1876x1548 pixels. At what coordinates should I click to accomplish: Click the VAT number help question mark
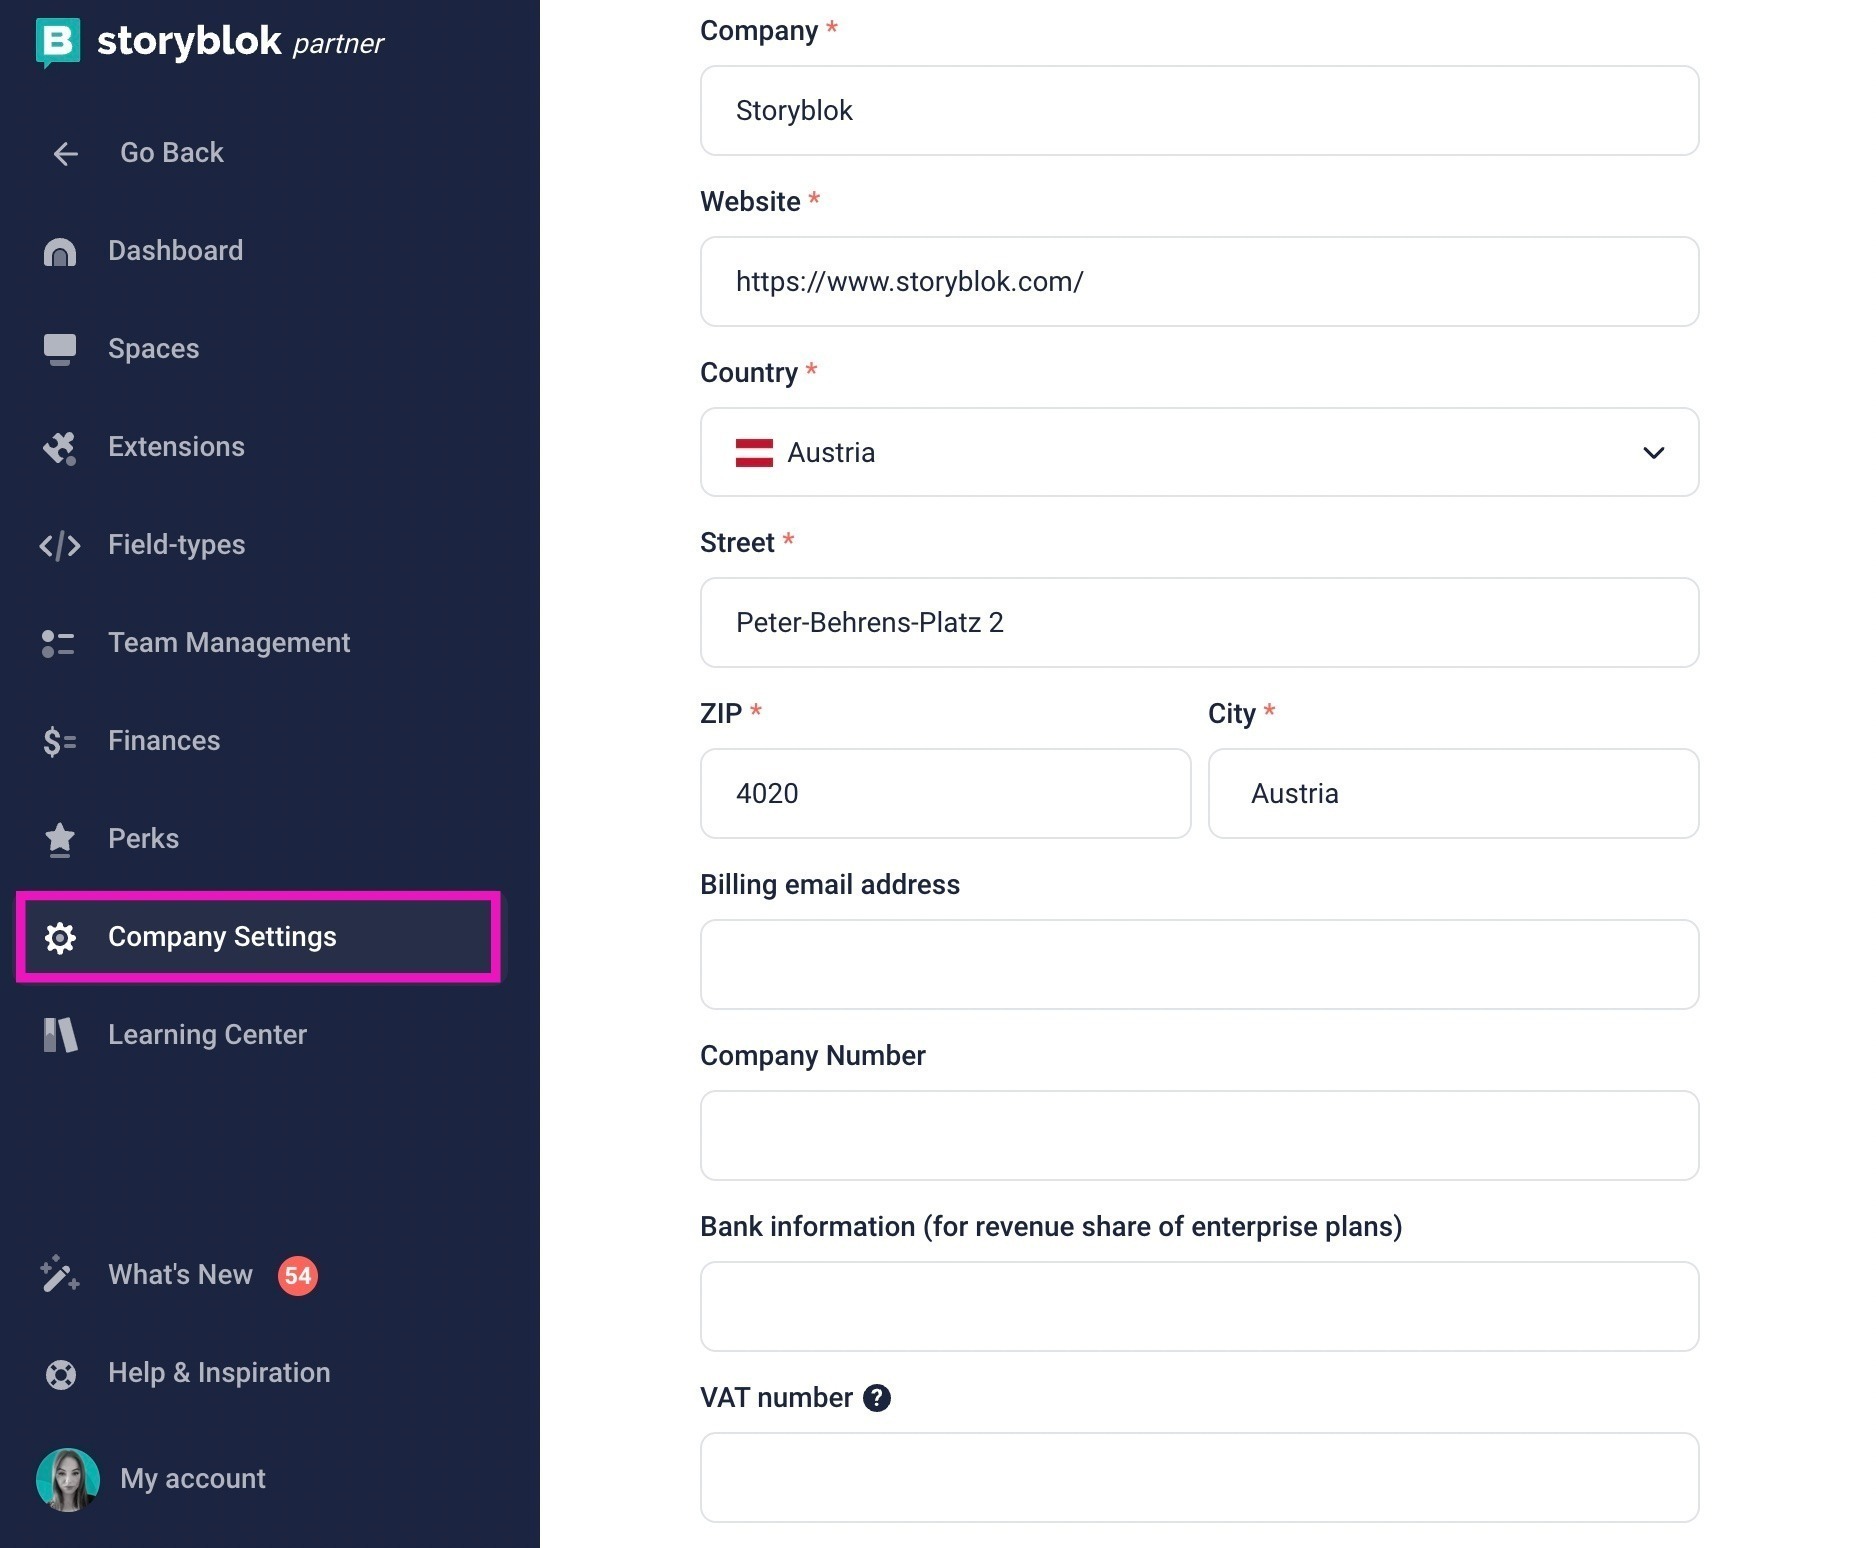pos(877,1398)
